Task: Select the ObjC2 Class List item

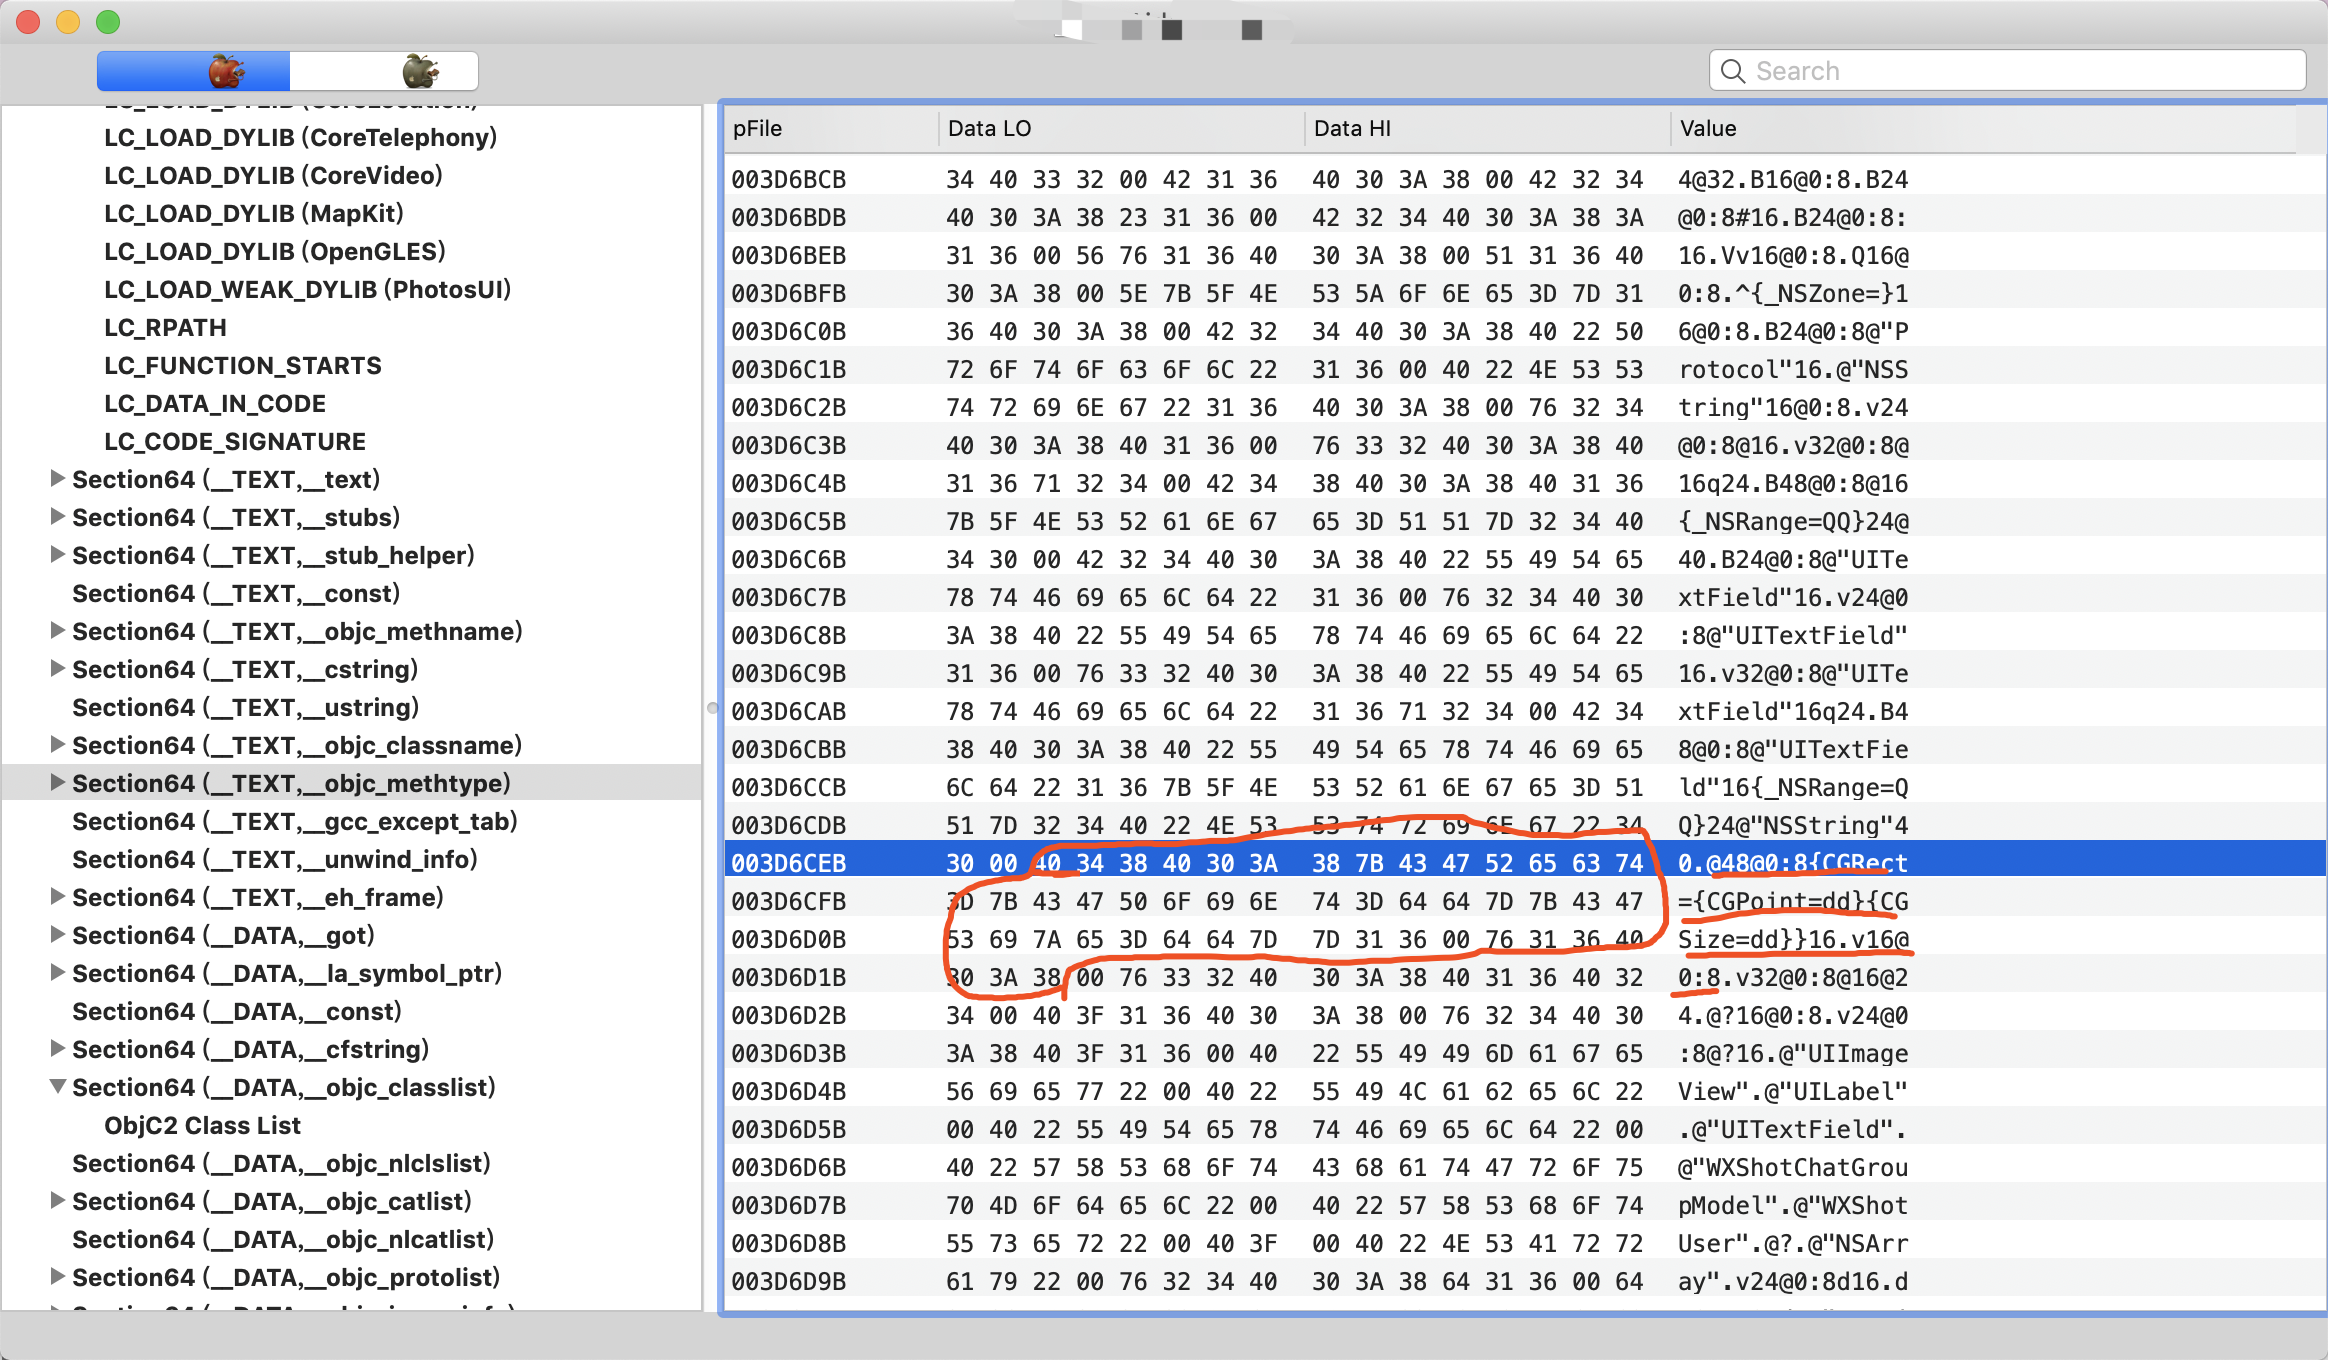Action: coord(202,1125)
